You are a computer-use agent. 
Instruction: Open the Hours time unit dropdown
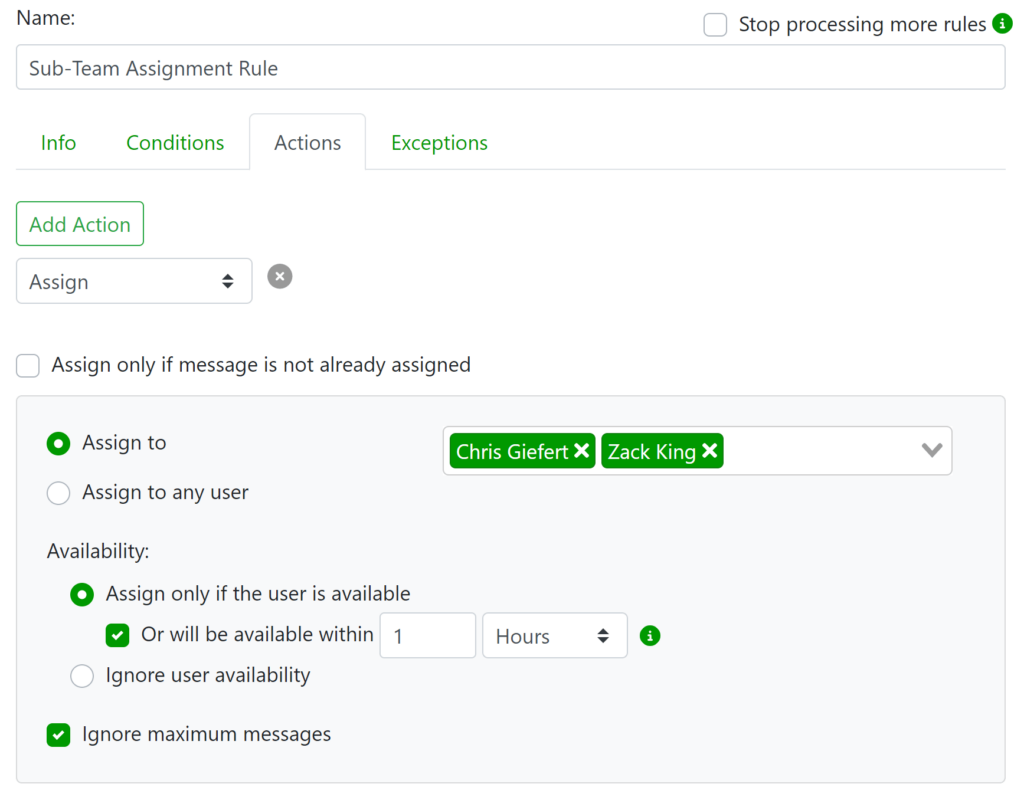[554, 636]
